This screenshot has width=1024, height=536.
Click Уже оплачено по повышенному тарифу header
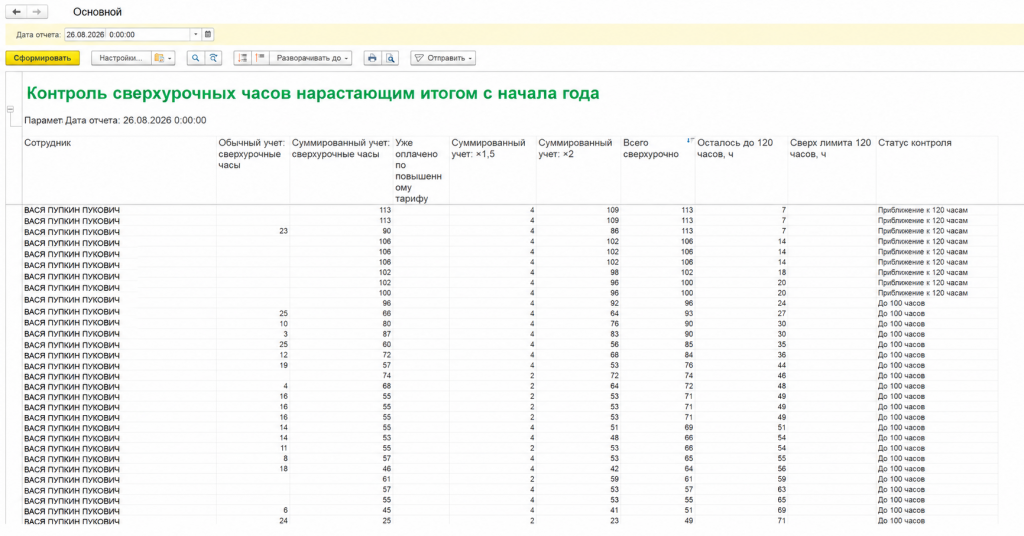tap(419, 170)
